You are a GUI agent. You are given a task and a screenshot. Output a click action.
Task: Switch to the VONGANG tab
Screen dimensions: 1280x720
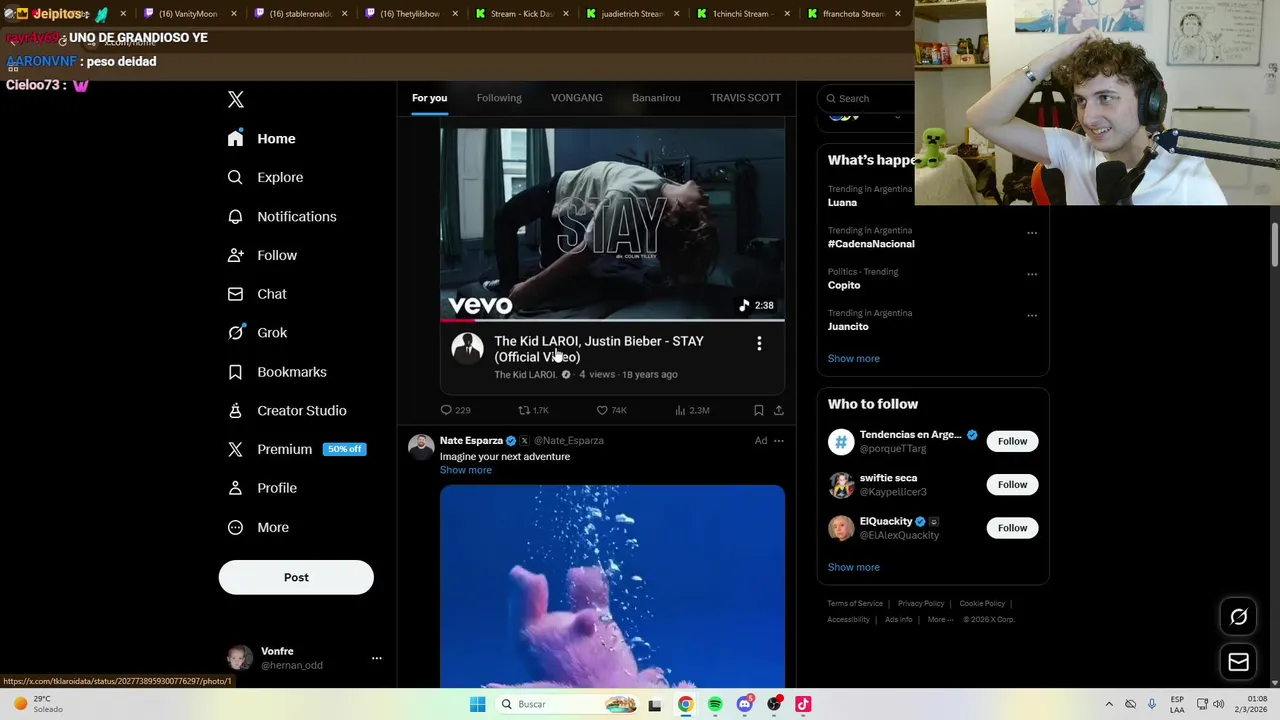(x=577, y=98)
